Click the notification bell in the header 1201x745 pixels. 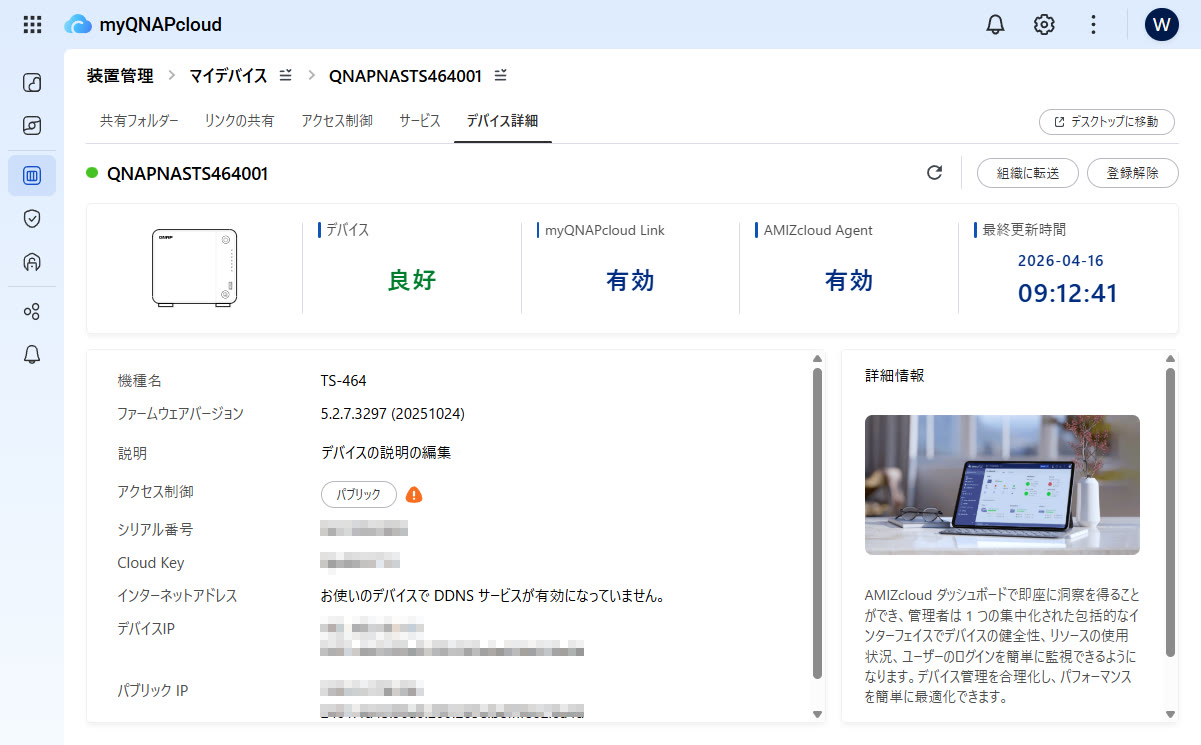click(x=995, y=25)
